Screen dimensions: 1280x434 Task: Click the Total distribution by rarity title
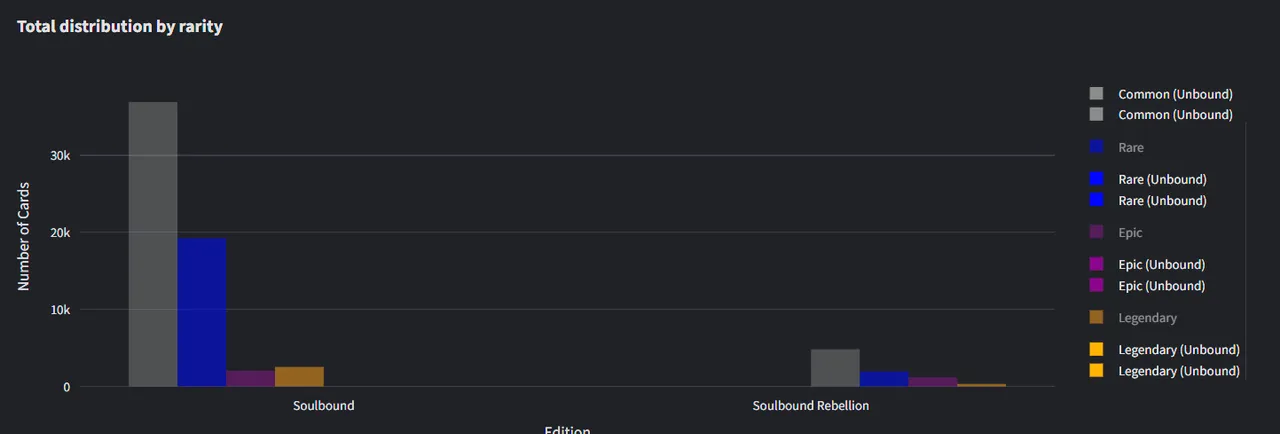120,27
